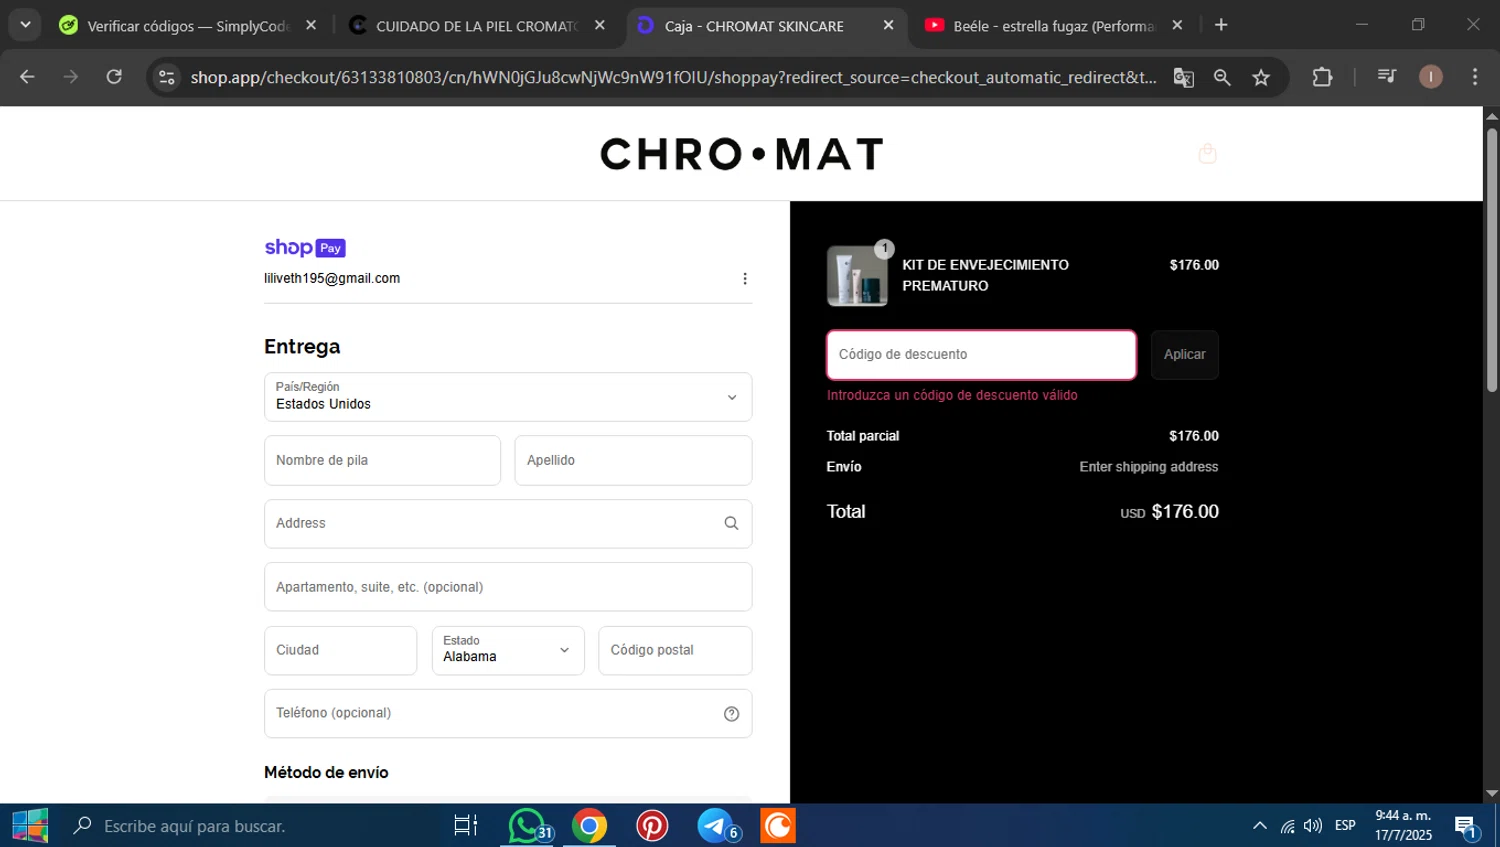Click the Aplicar discount button

click(1184, 355)
